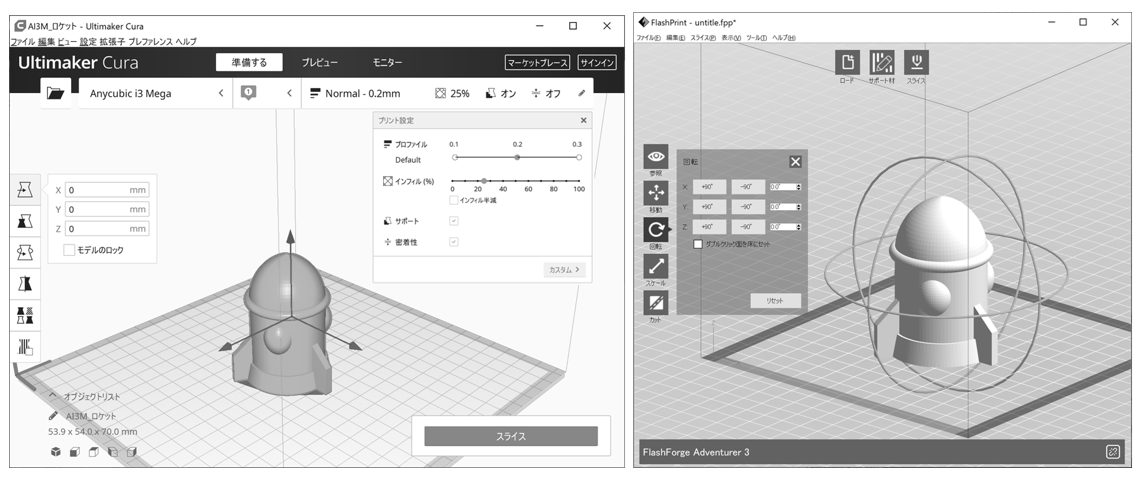Click the インフィル (%) slider handle
This screenshot has width=1144, height=484.
pos(484,180)
